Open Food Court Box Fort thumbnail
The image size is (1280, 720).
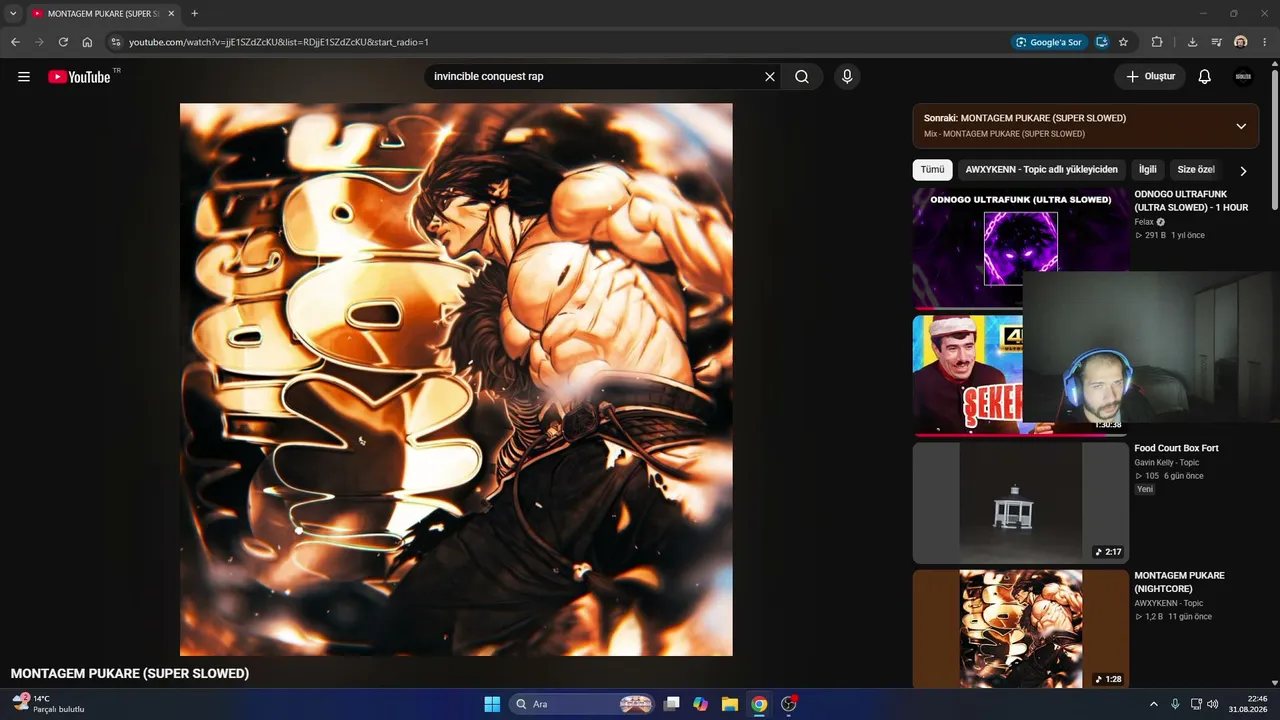pyautogui.click(x=1021, y=503)
